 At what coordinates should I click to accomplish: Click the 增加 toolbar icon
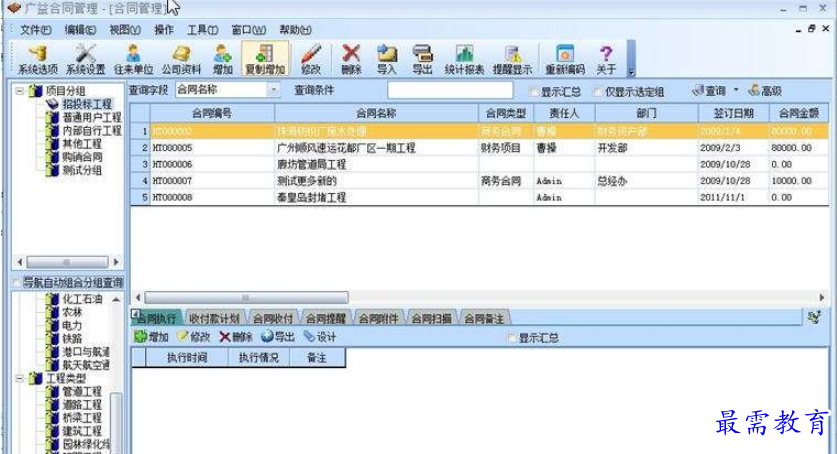[223, 59]
